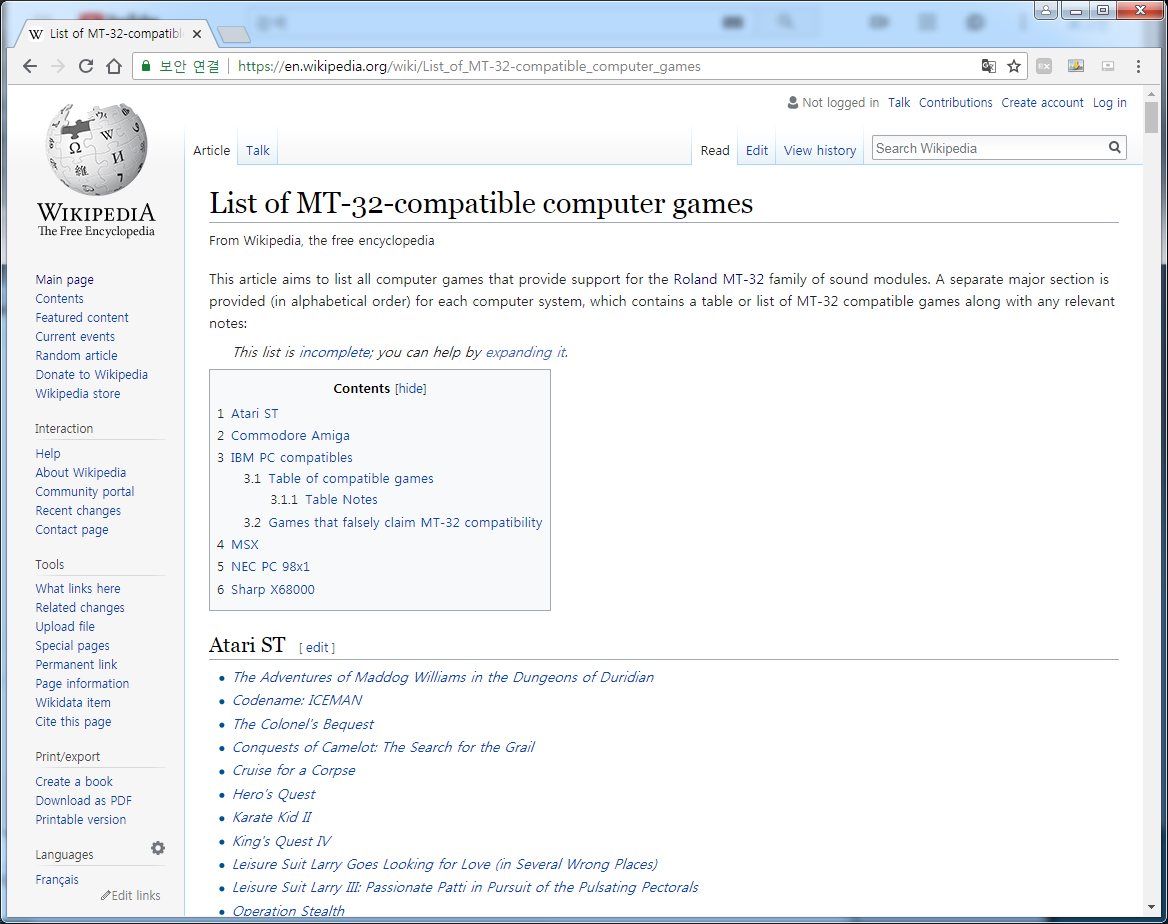Follow the 'expanding it' link
The width and height of the screenshot is (1168, 924).
coord(525,352)
